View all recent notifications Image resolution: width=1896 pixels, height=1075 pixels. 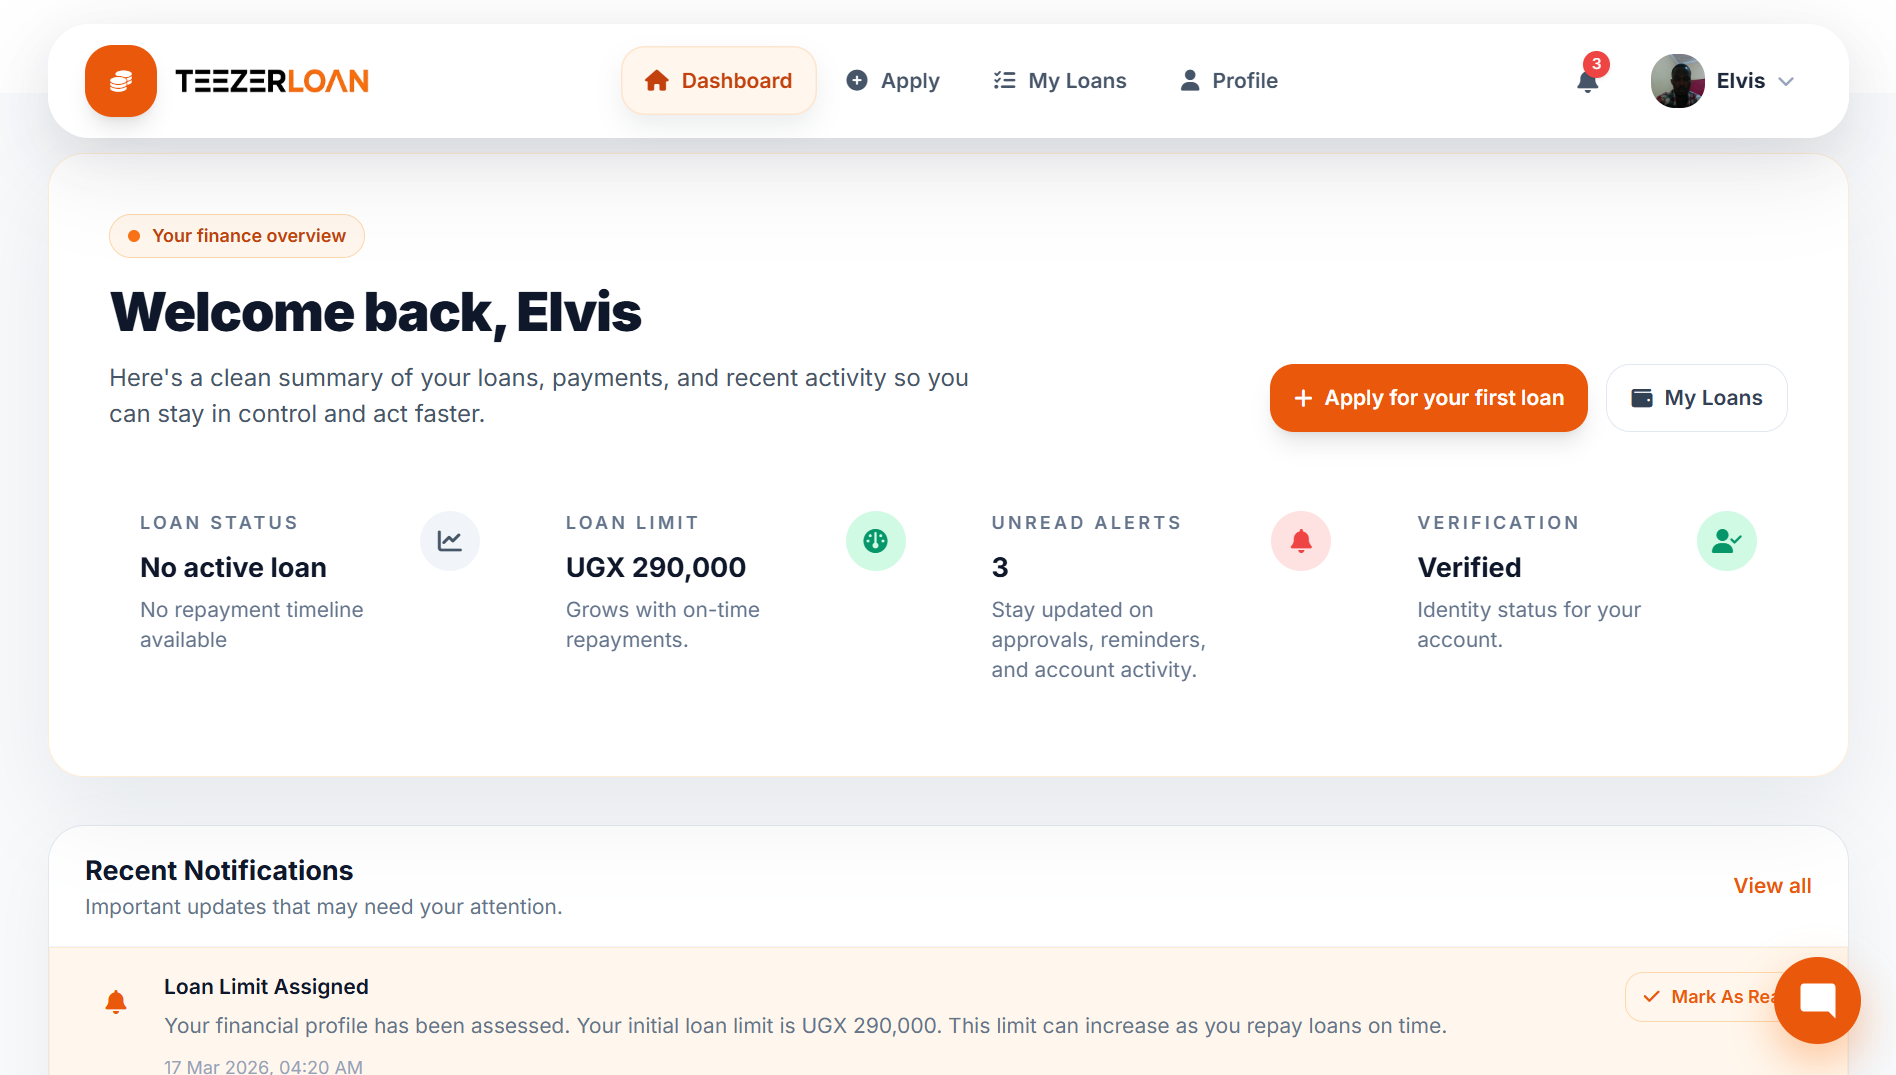pos(1772,886)
